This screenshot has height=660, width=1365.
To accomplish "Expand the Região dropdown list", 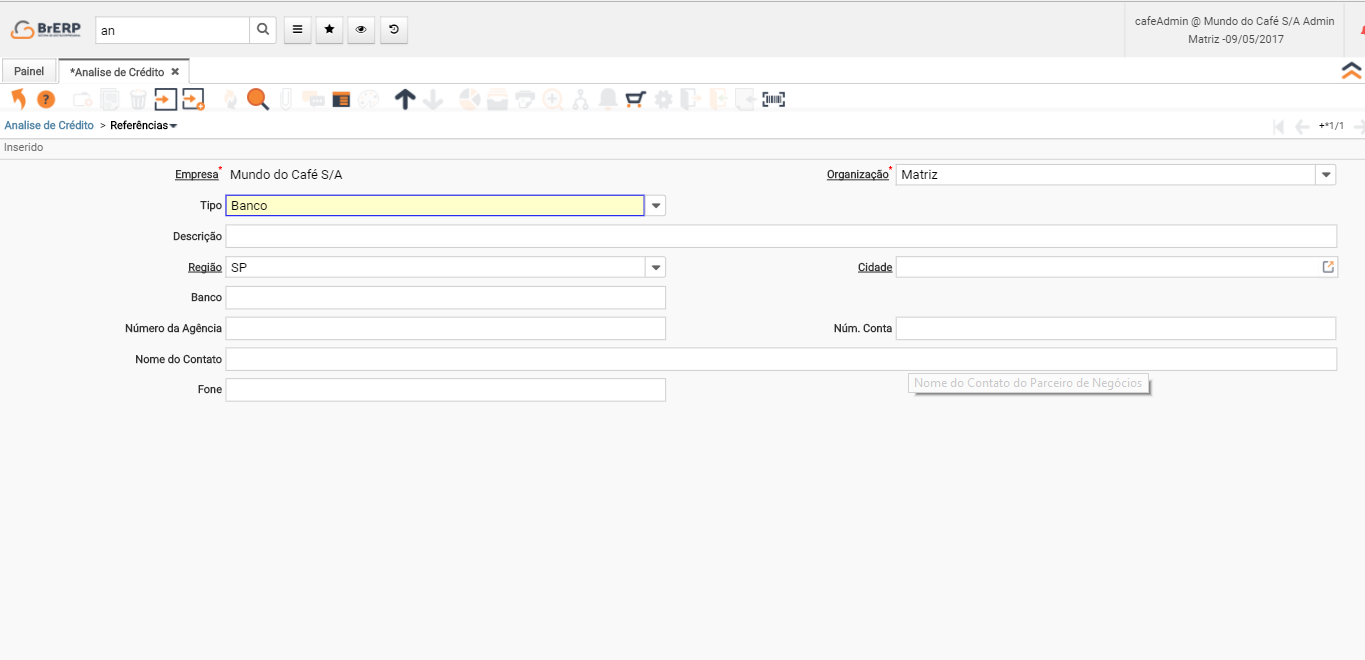I will click(656, 267).
